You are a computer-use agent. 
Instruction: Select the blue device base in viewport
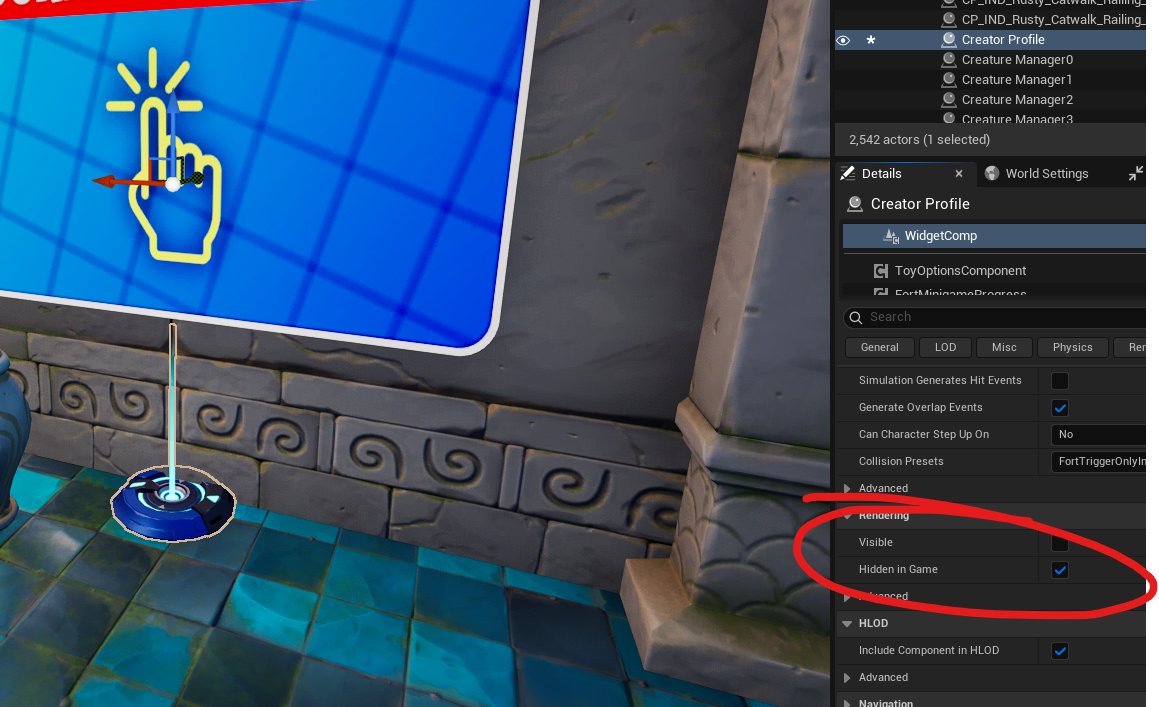174,503
